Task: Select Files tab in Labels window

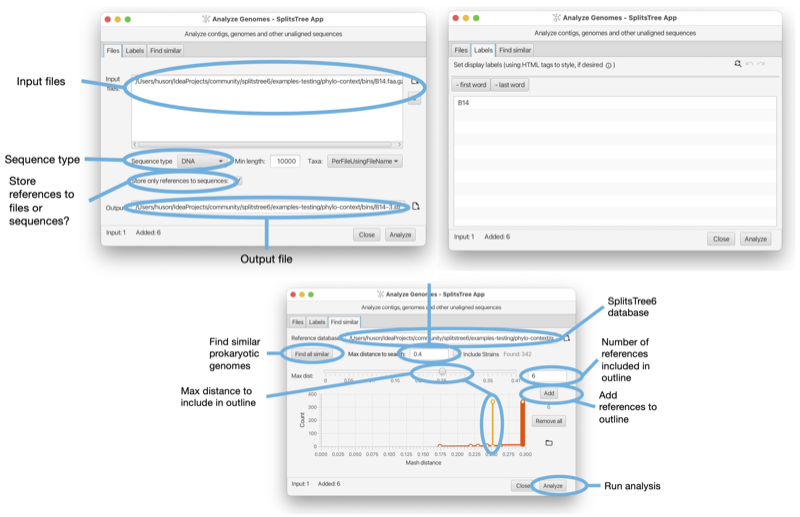Action: click(x=461, y=50)
